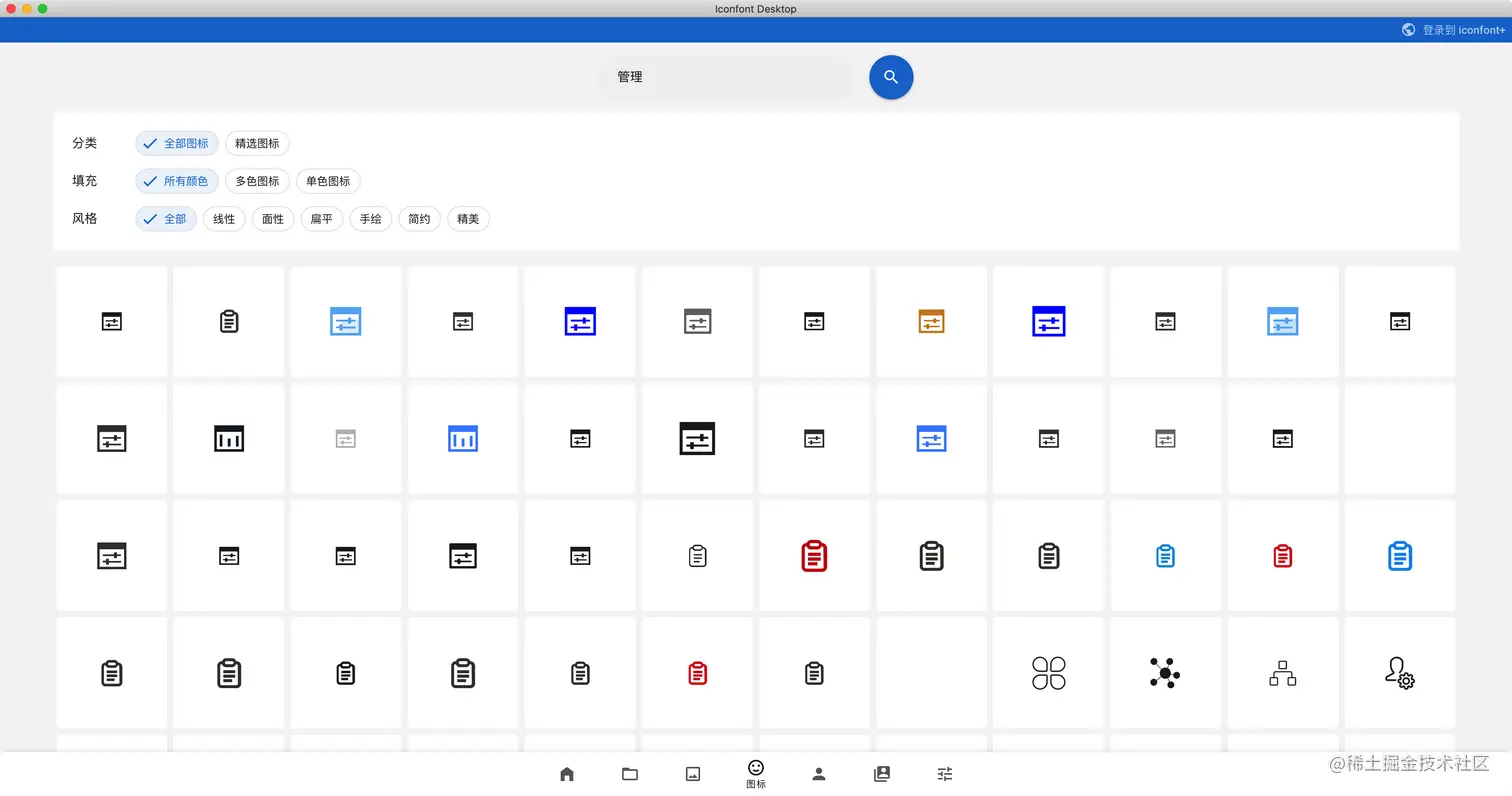
Task: Toggle the 所有颜色 fill chip
Action: click(x=177, y=181)
